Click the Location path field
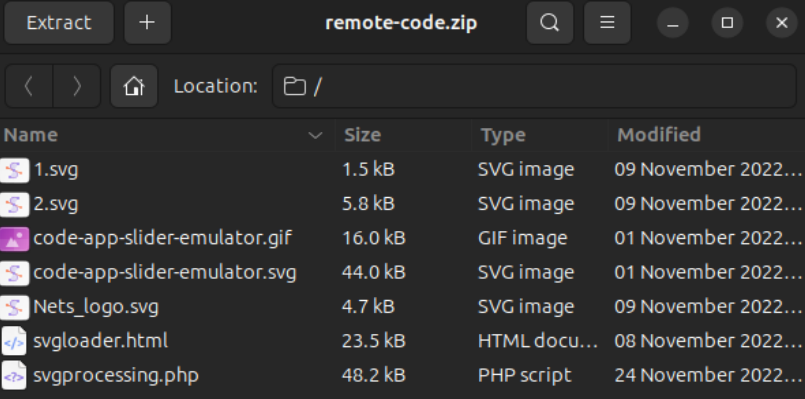 534,86
